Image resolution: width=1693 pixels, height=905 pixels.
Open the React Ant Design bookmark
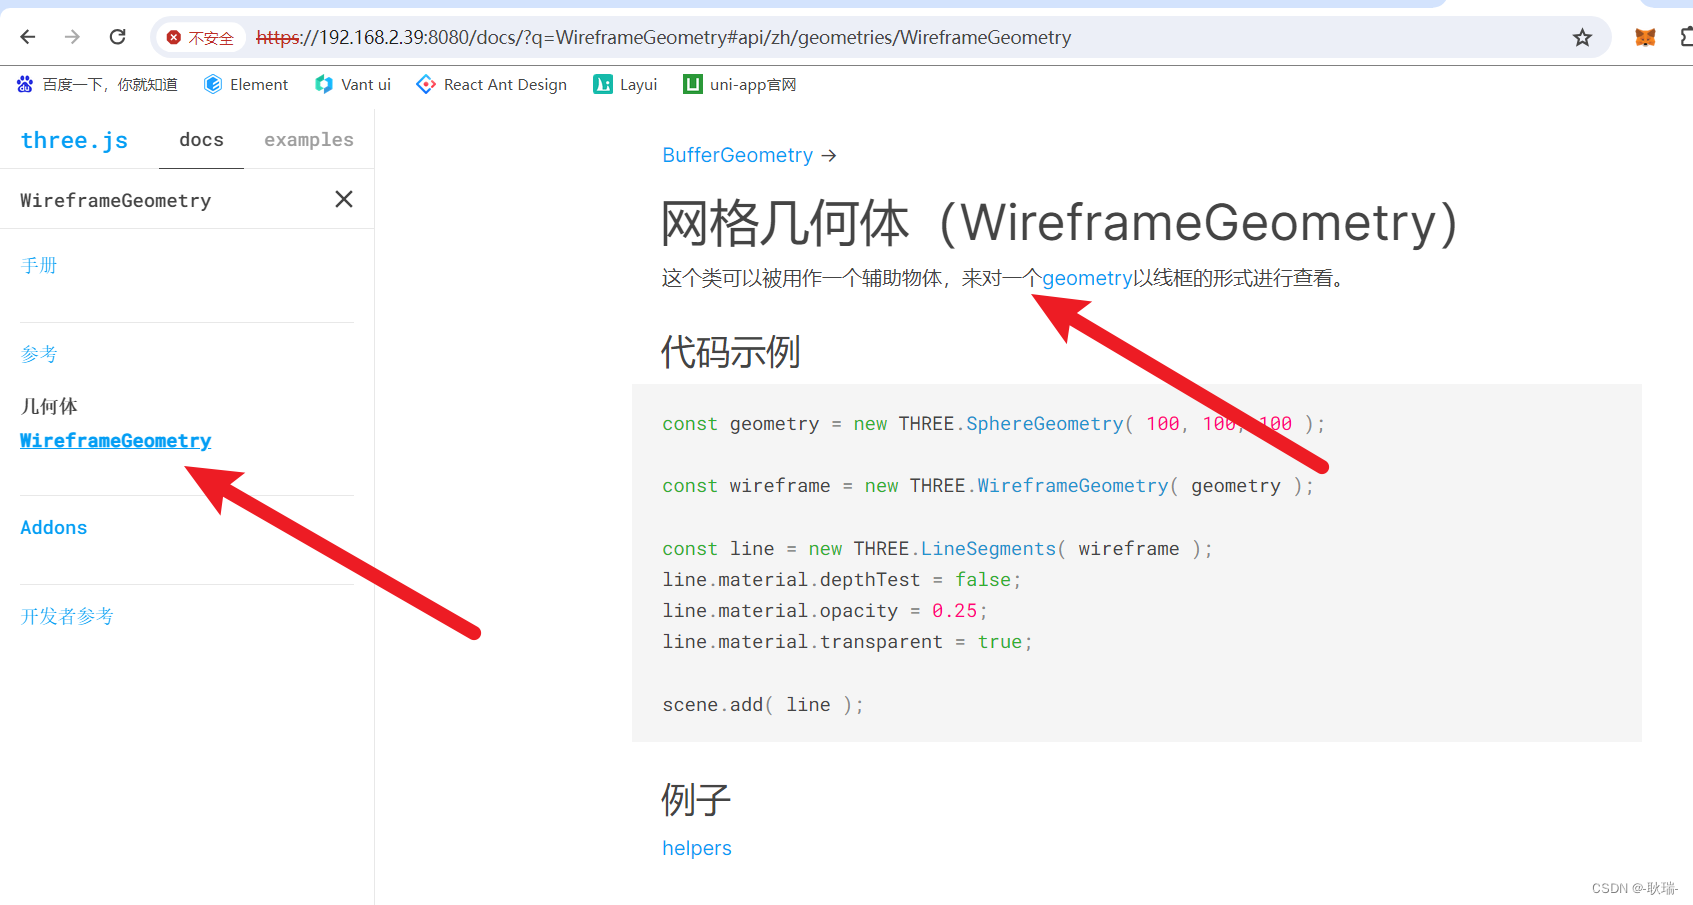(491, 84)
